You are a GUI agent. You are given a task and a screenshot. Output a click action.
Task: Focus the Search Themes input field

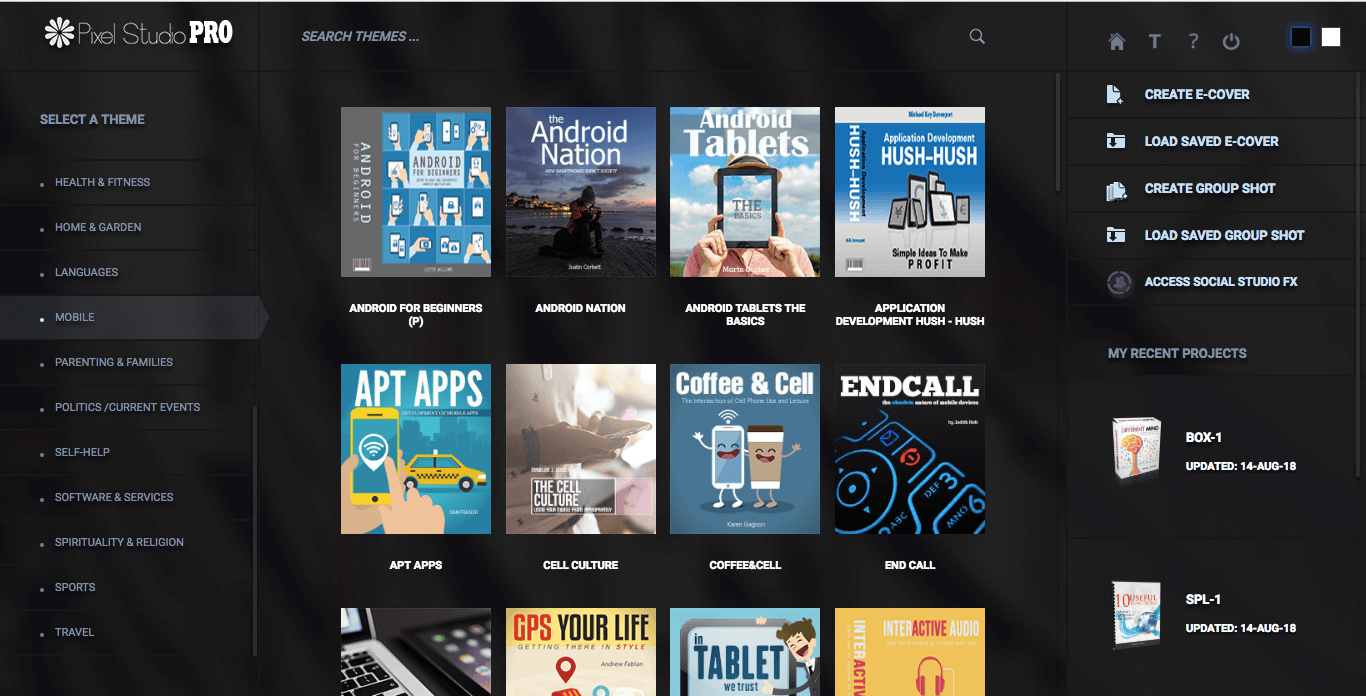pos(630,37)
